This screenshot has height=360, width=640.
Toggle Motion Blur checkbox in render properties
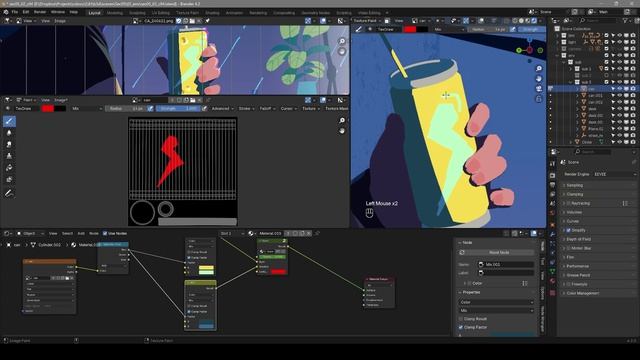click(569, 248)
